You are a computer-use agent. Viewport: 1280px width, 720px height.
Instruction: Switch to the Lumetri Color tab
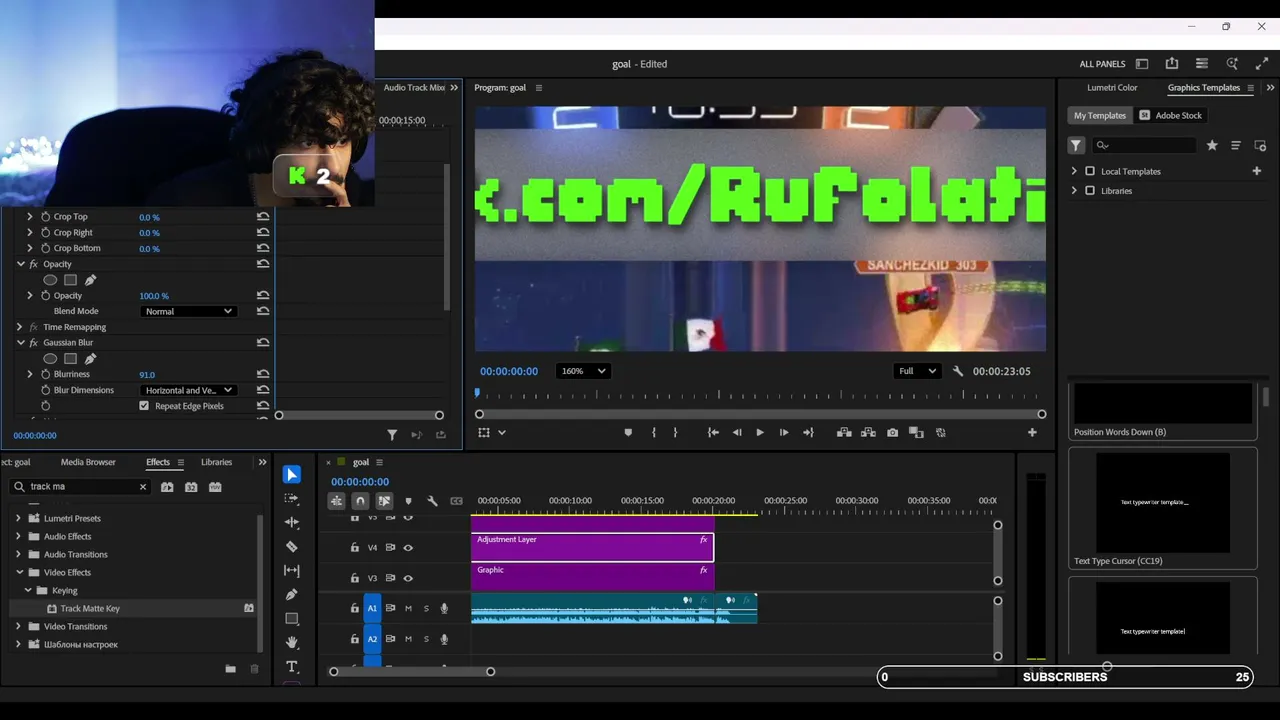[1112, 88]
